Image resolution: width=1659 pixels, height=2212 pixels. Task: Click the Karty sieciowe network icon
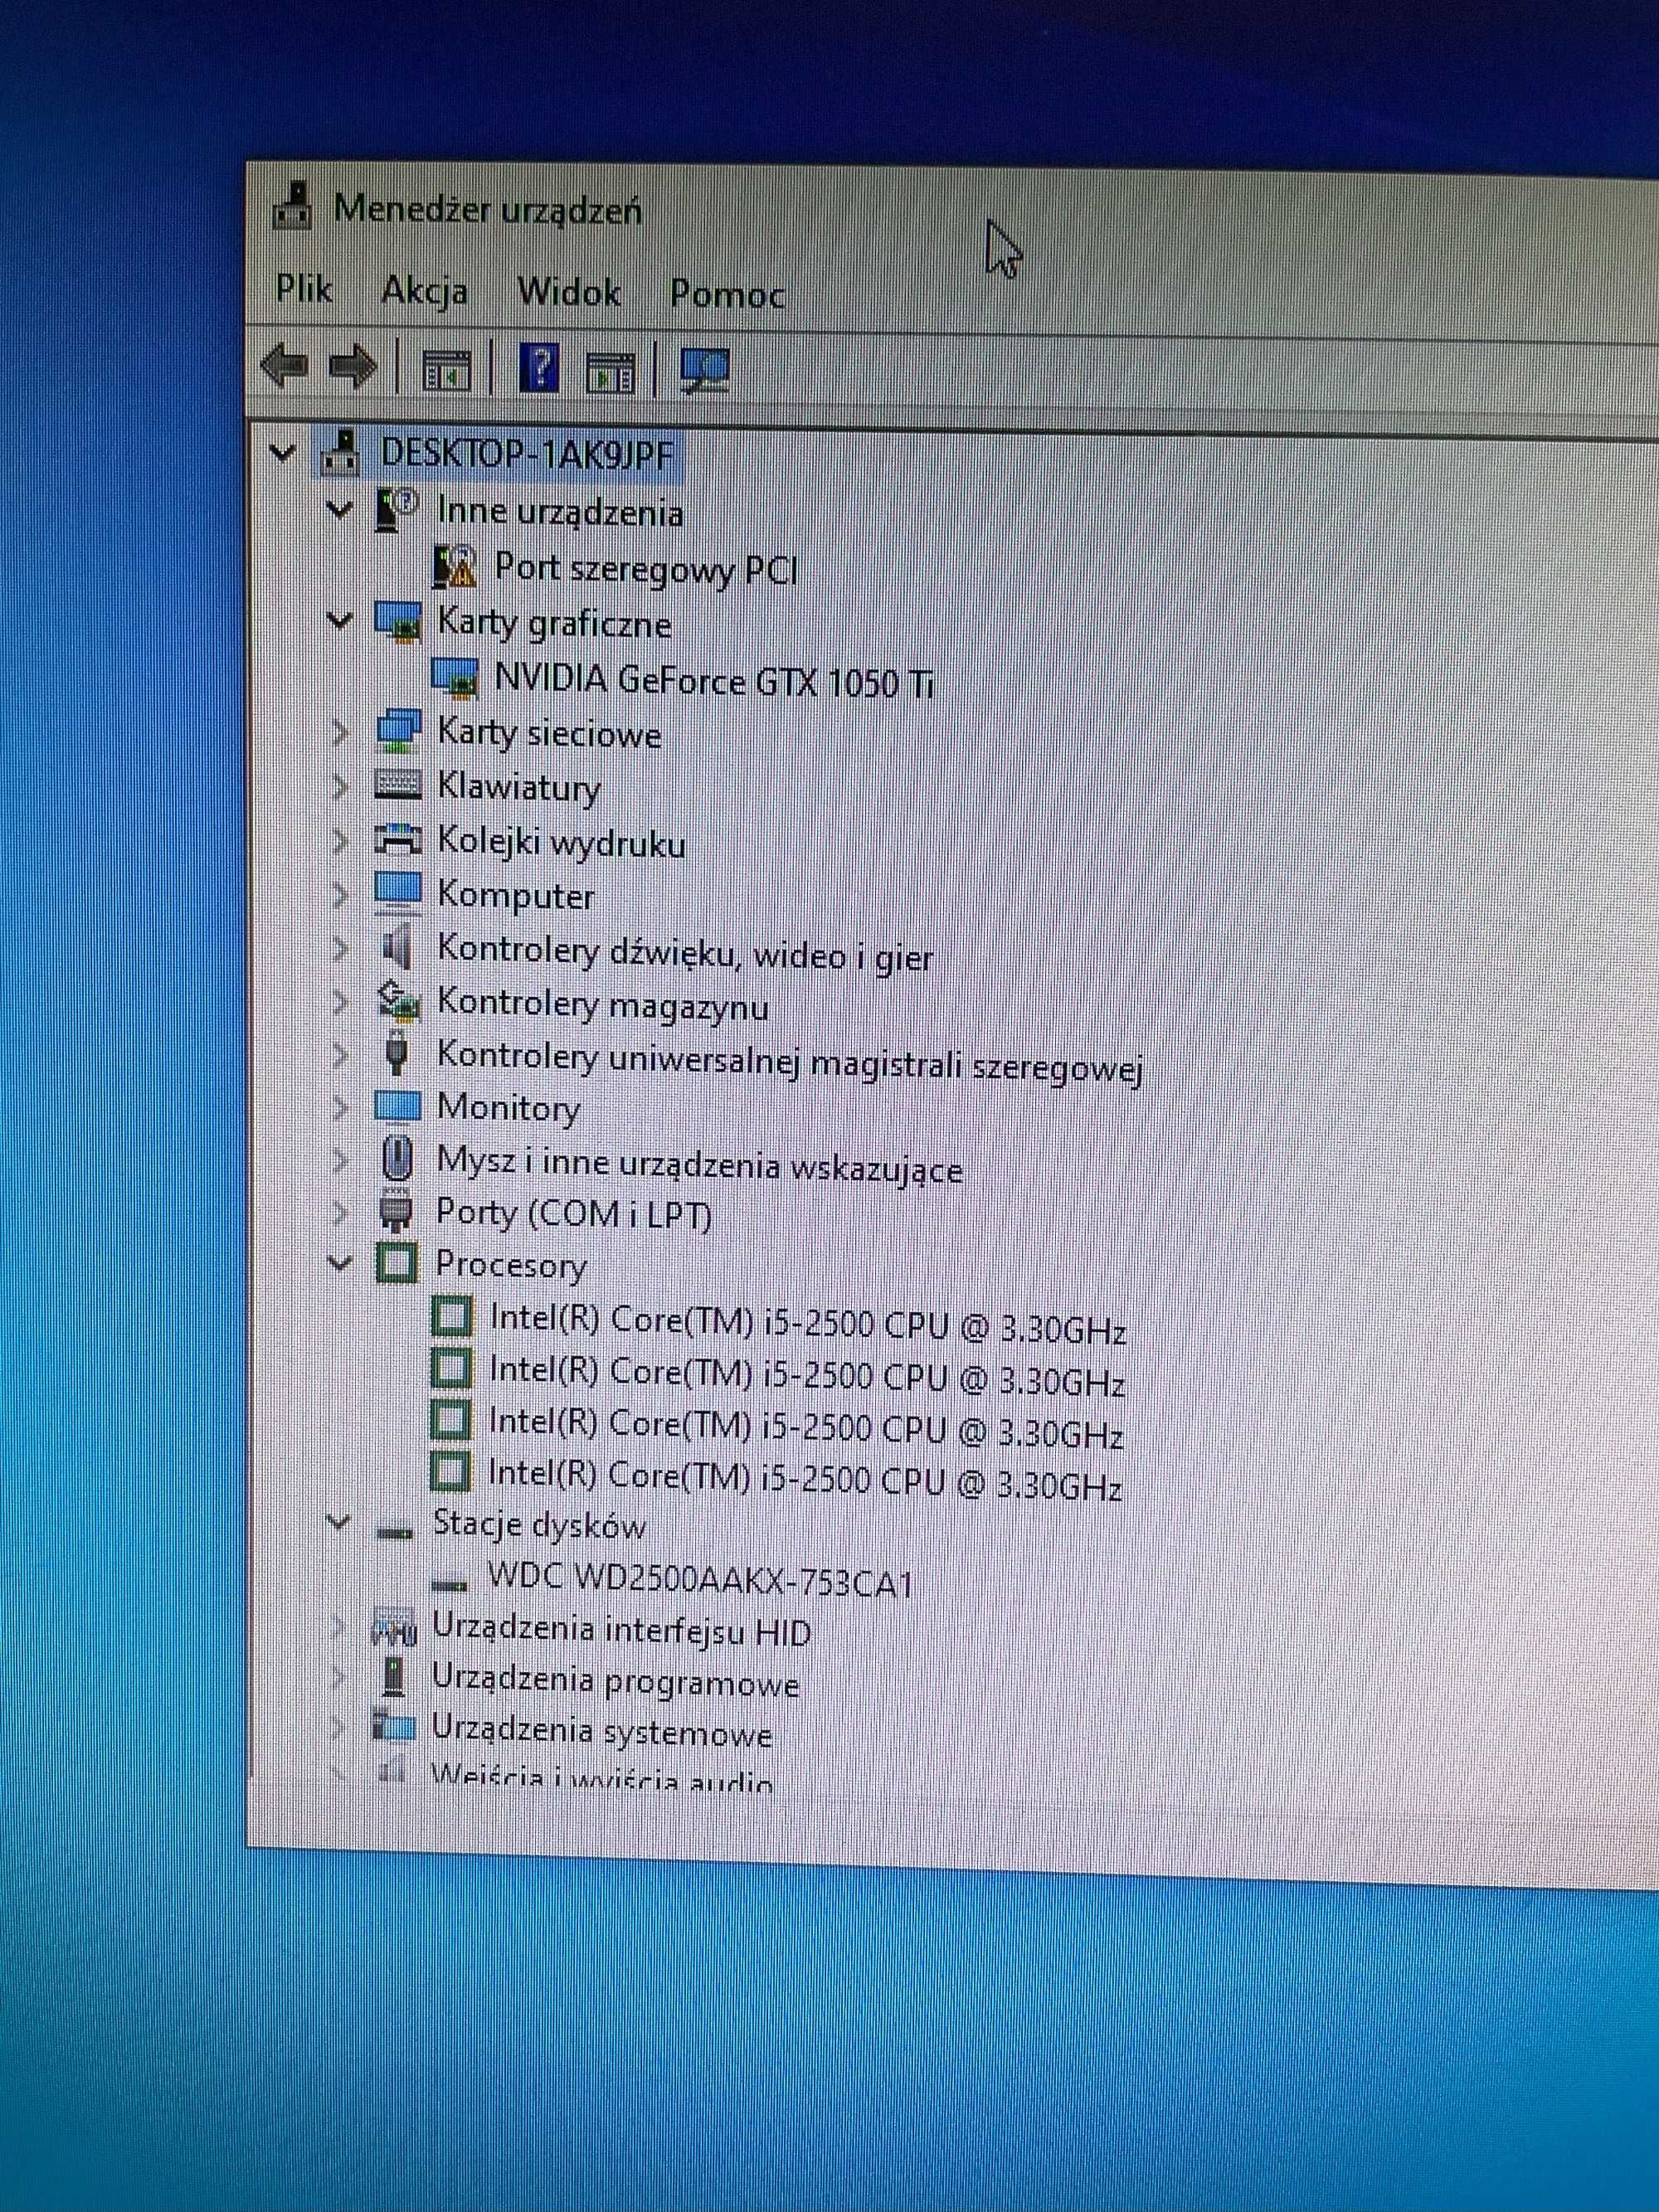[397, 731]
